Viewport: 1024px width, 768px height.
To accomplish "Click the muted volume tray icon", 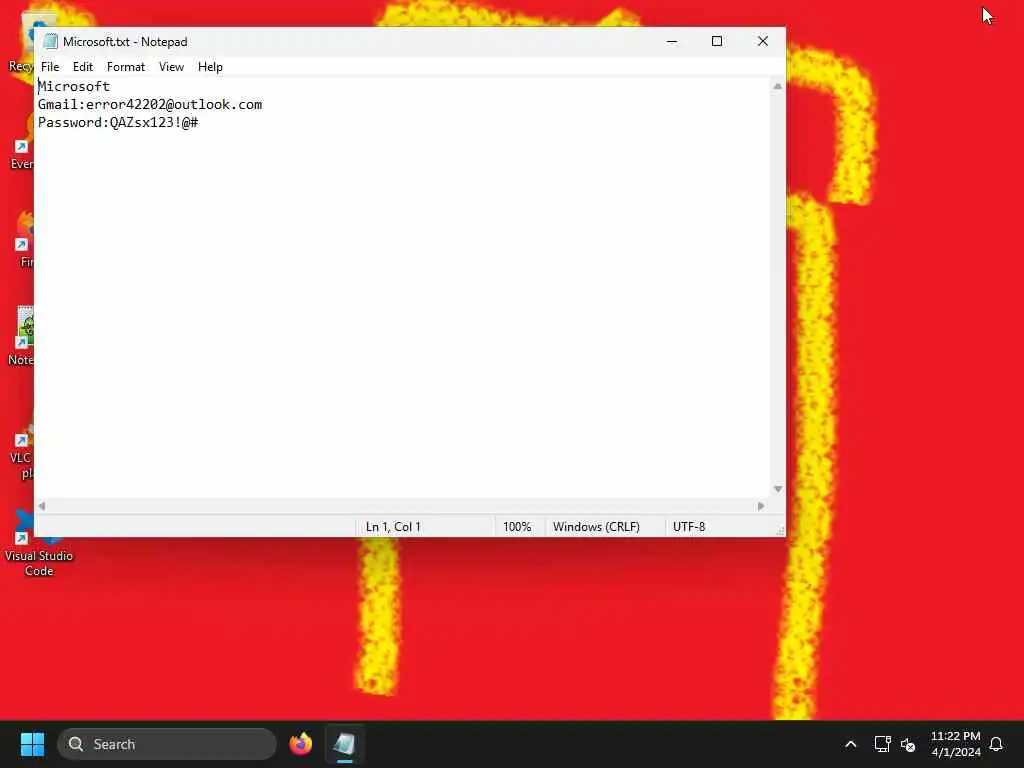I will 908,744.
